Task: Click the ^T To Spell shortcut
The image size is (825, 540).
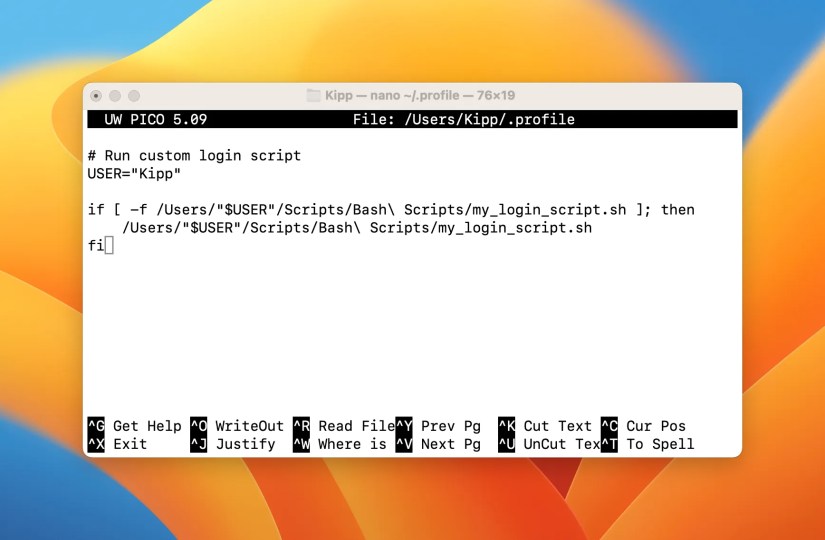Action: coord(648,444)
